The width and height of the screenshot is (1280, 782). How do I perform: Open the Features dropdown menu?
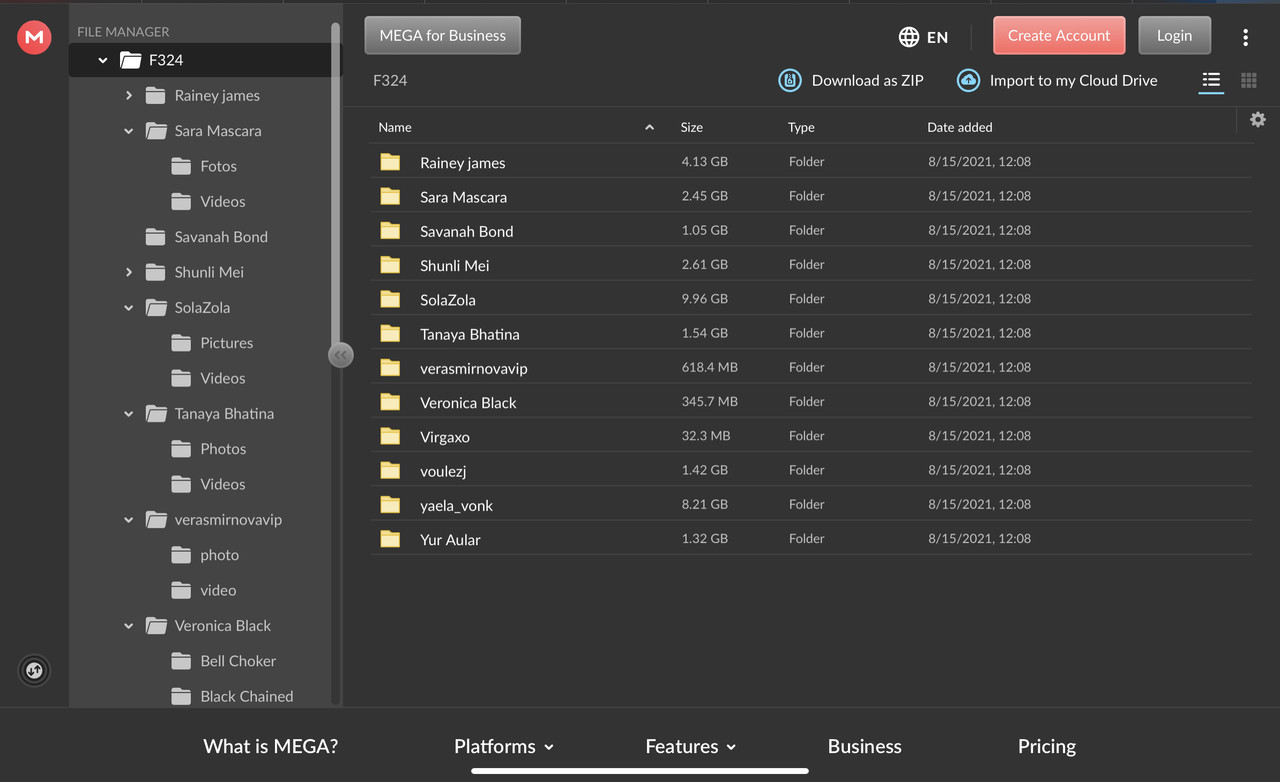tap(691, 746)
